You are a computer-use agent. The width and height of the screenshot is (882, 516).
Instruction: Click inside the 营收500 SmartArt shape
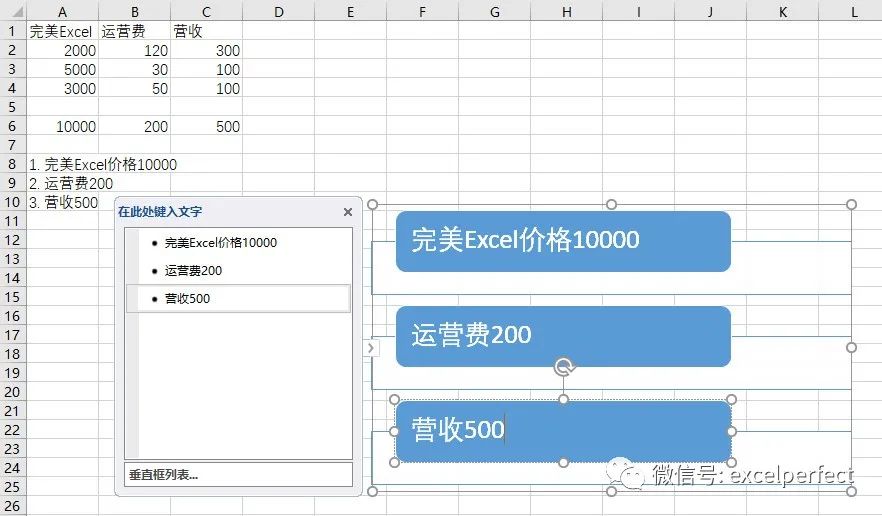click(563, 431)
